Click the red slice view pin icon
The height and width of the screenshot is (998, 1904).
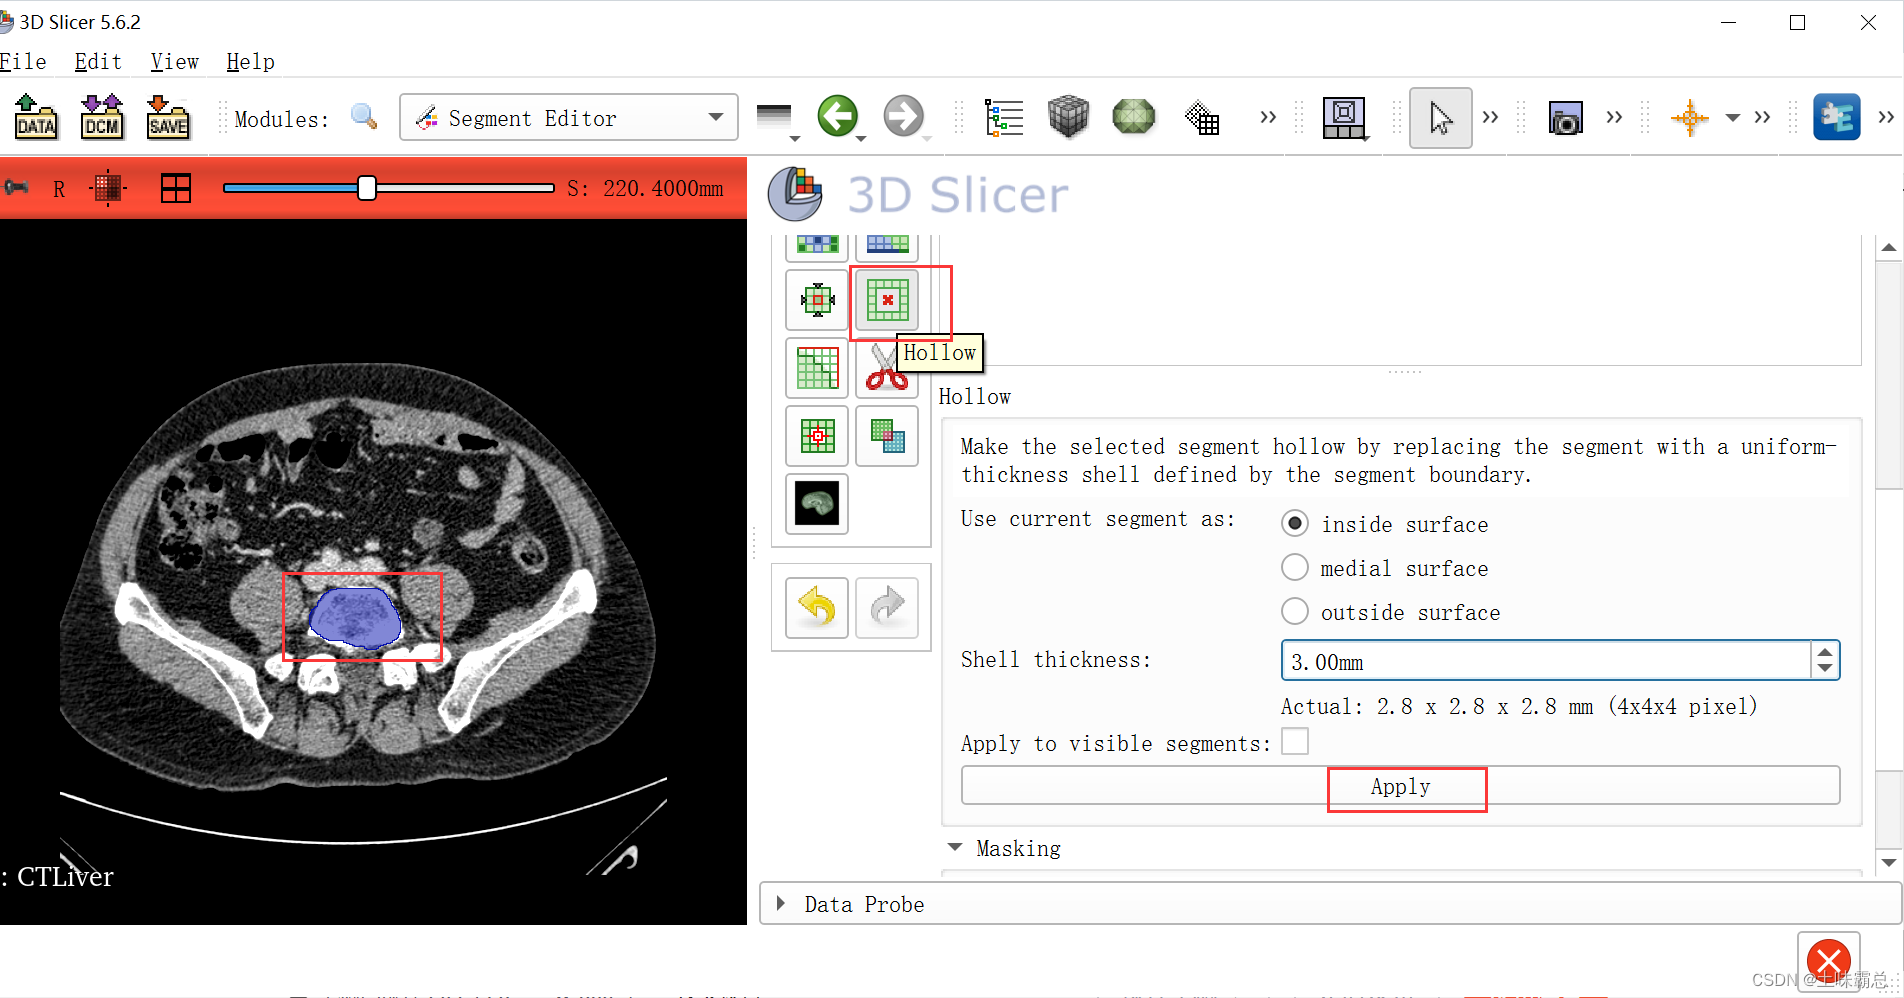click(x=15, y=188)
